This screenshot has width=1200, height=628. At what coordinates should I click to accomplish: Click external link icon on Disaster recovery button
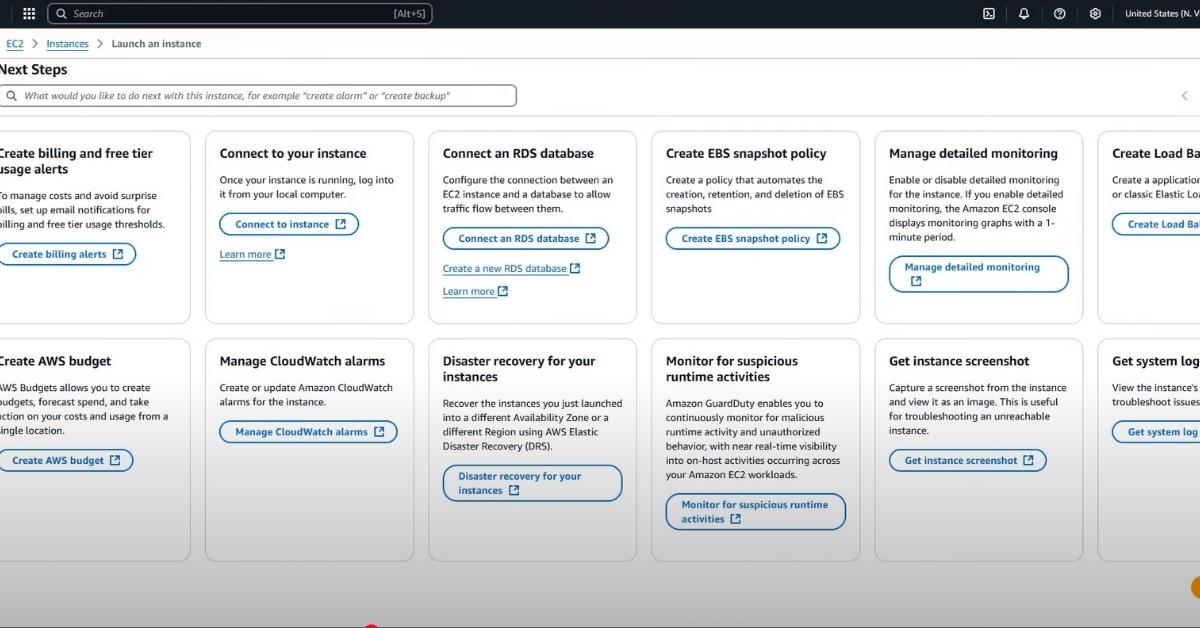[x=514, y=490]
